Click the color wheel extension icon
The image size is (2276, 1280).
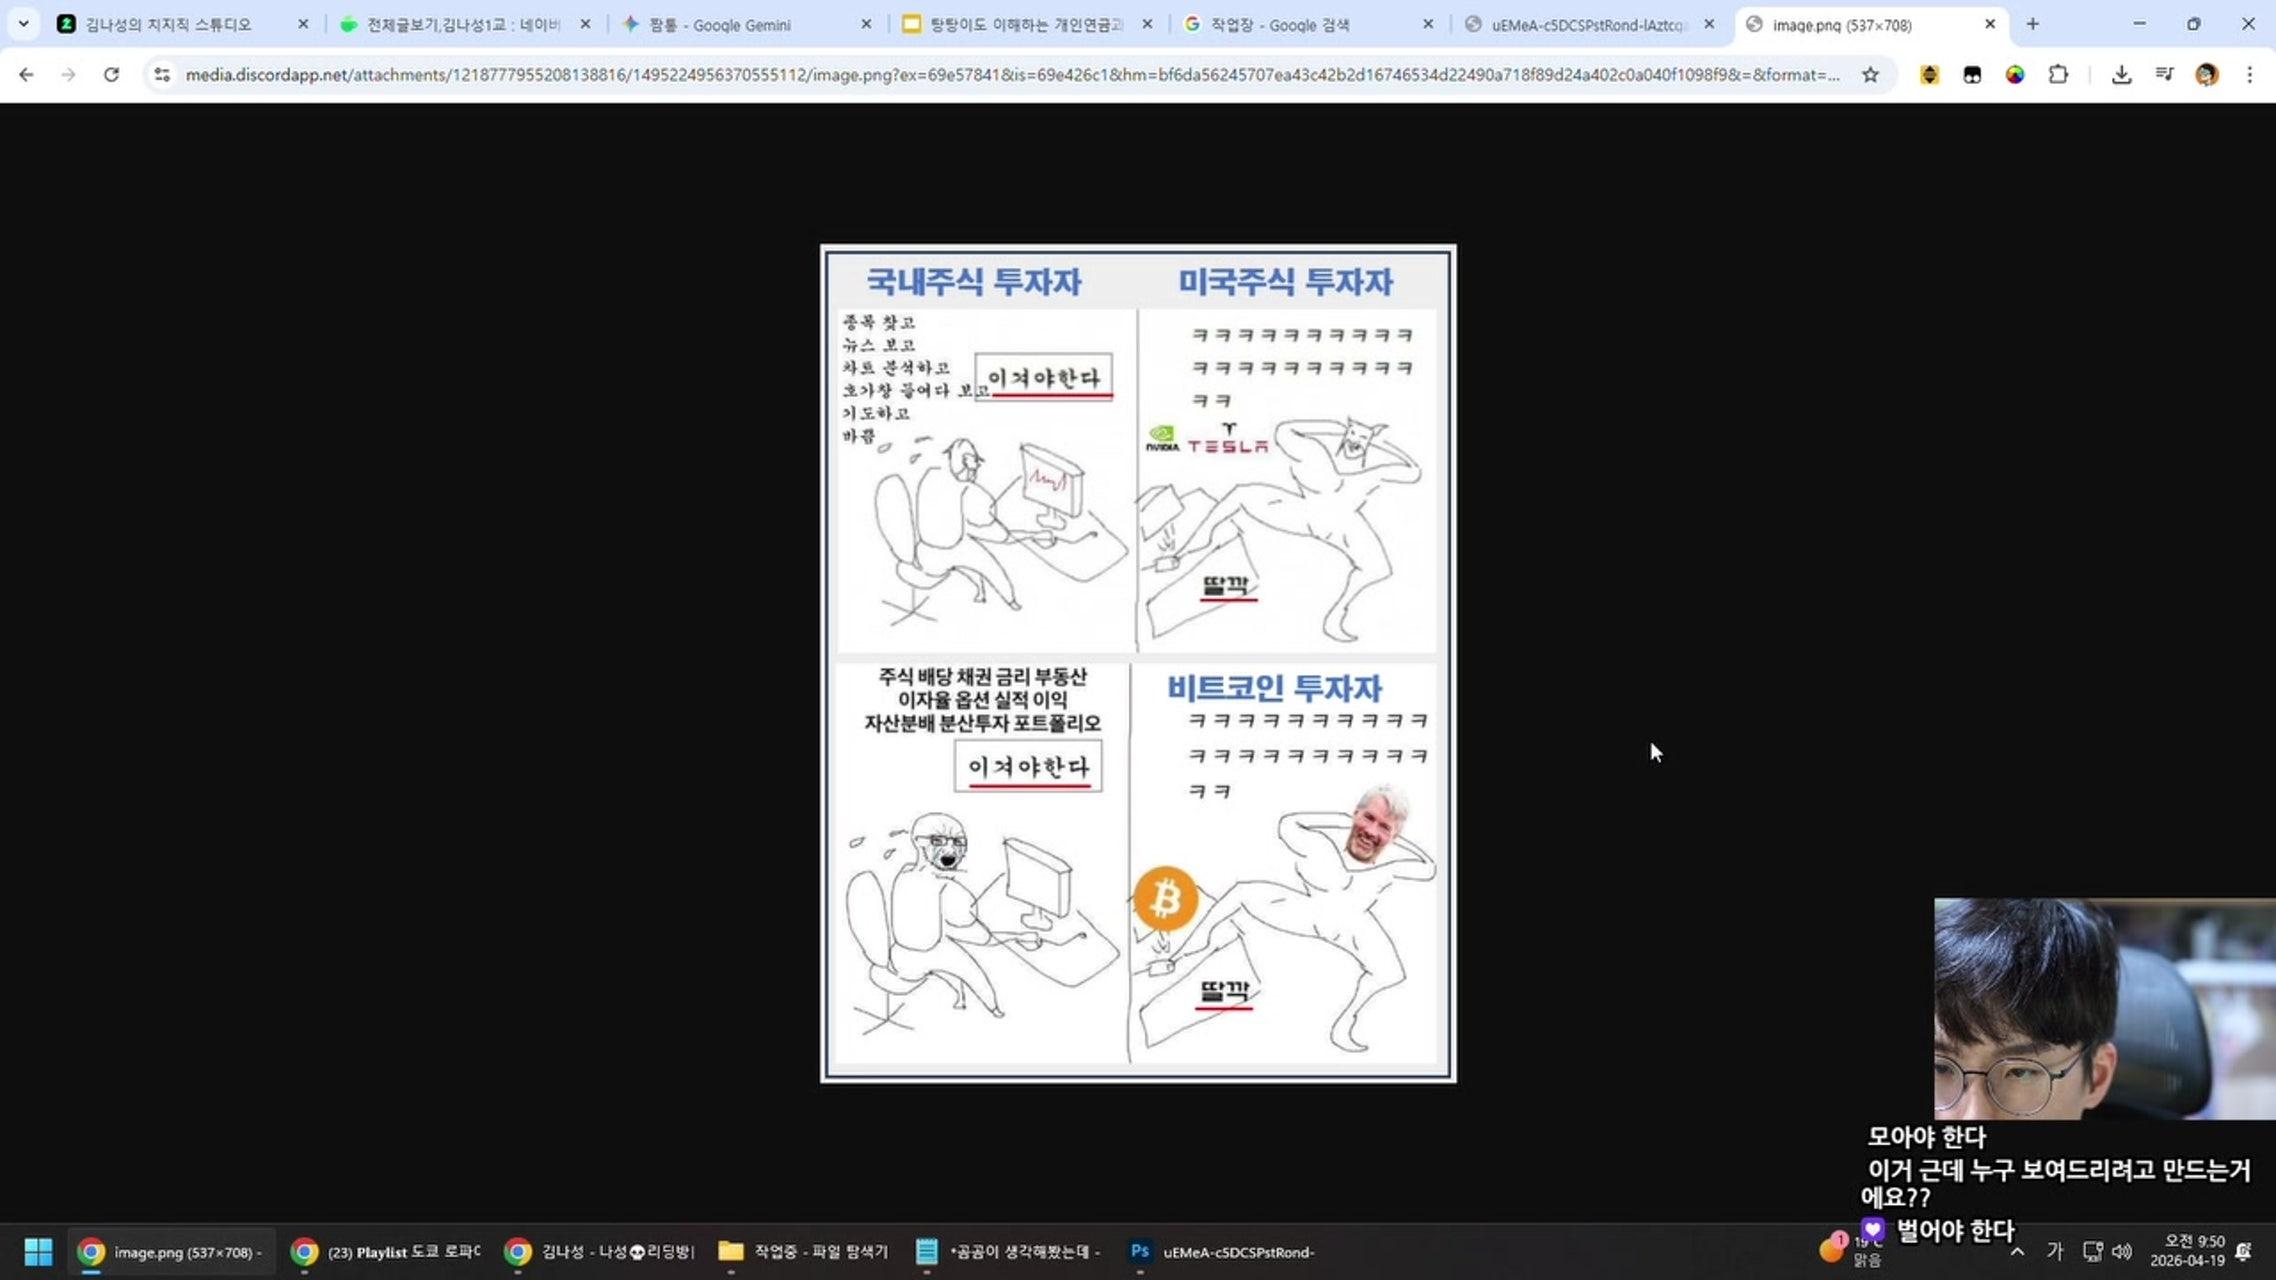(x=2015, y=75)
